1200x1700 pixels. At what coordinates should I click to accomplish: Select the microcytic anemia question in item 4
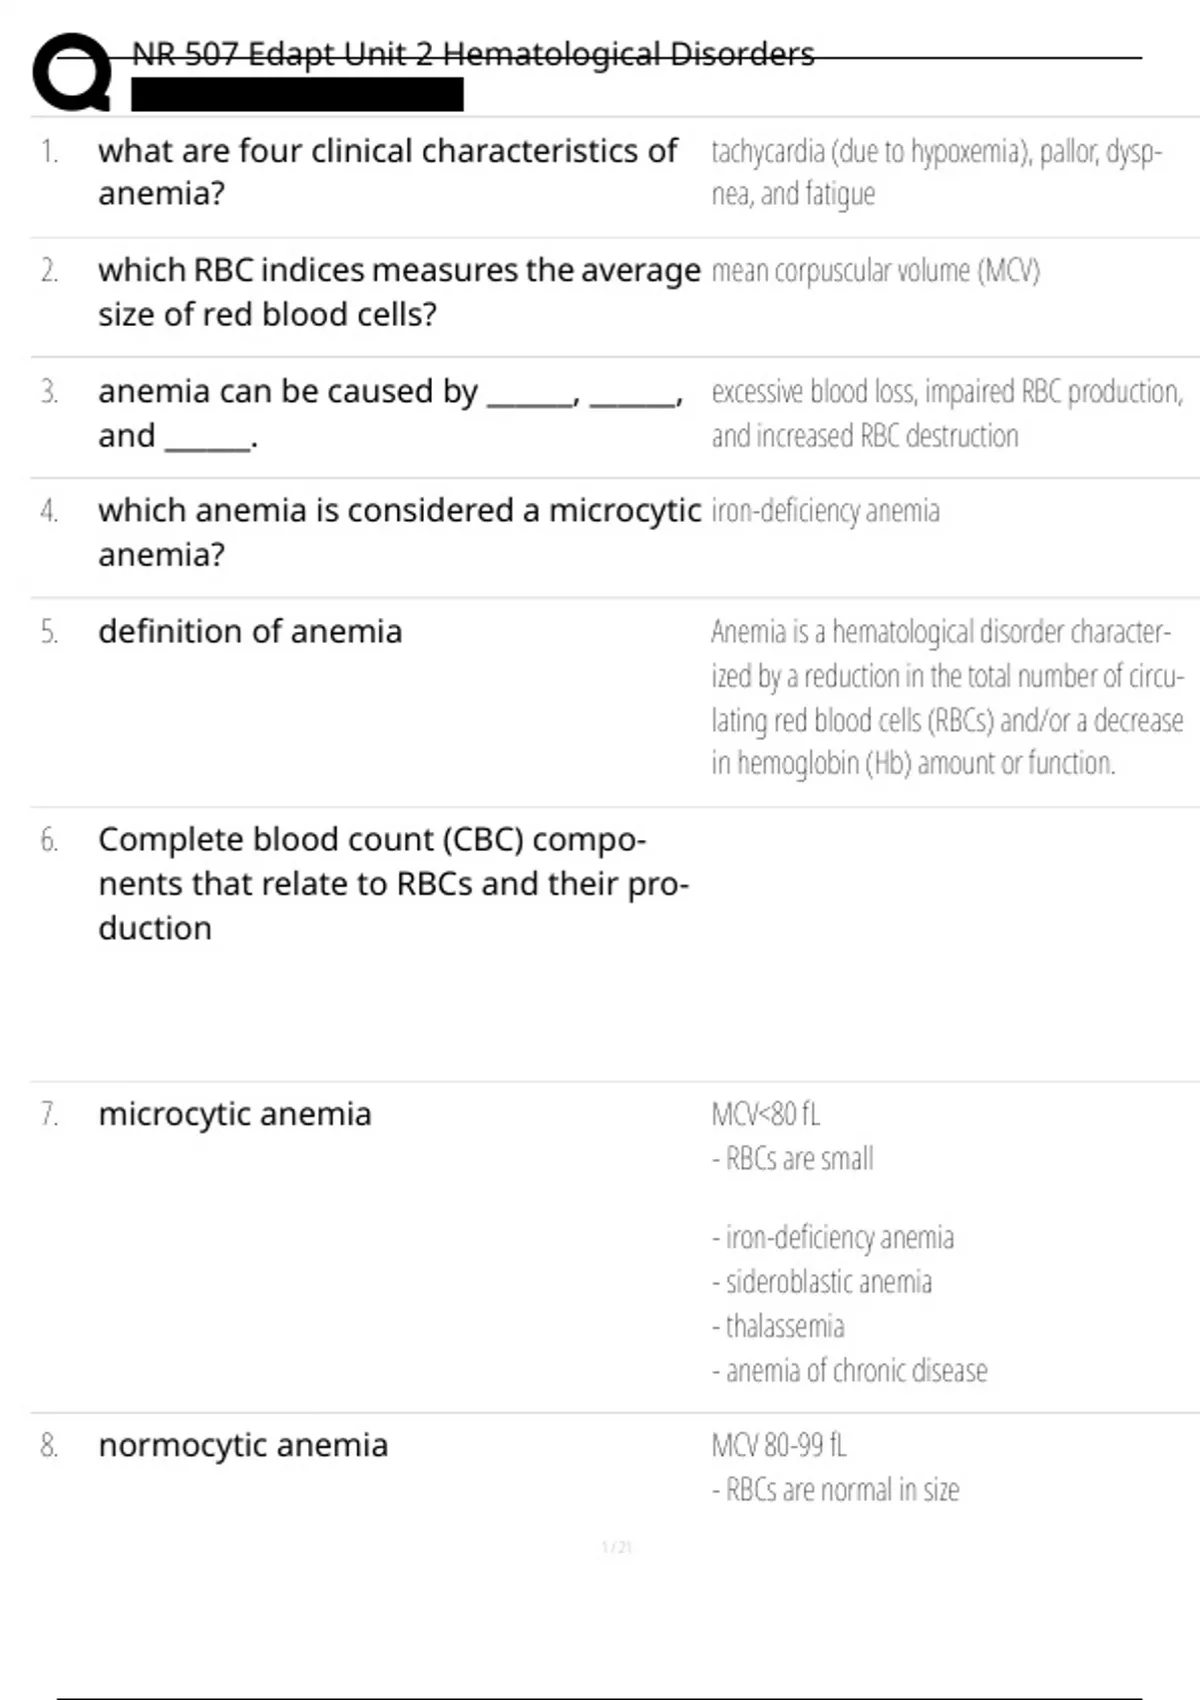pos(399,532)
